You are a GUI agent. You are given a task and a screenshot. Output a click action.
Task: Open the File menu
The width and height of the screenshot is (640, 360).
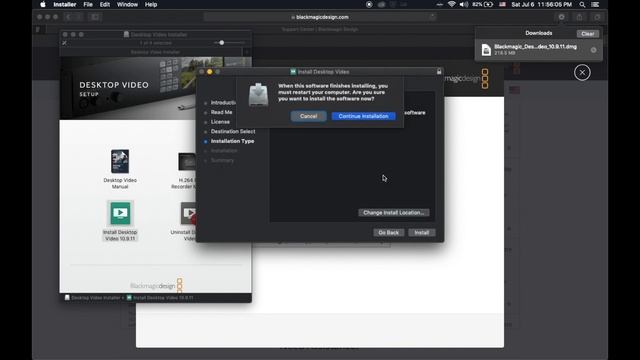[x=88, y=4]
